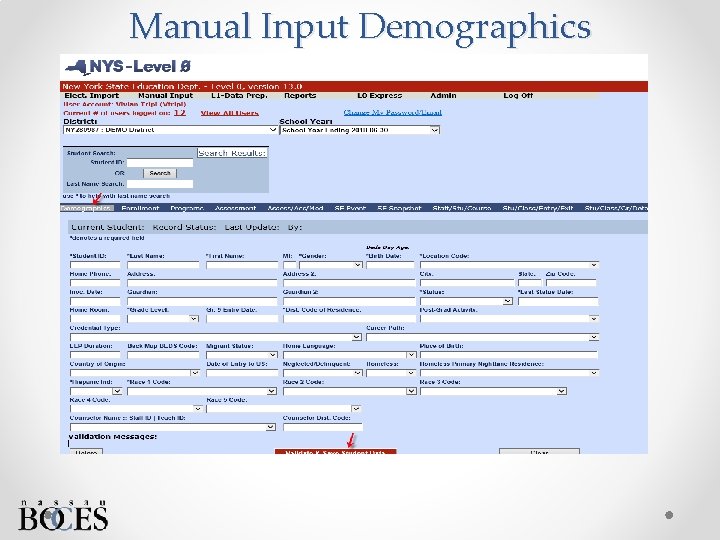Open the Elect. Import menu
Image resolution: width=720 pixels, height=540 pixels.
pyautogui.click(x=91, y=96)
